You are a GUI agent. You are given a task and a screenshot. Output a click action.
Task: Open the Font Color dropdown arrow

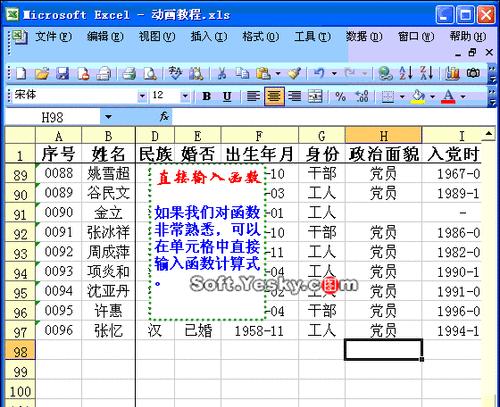coord(463,97)
